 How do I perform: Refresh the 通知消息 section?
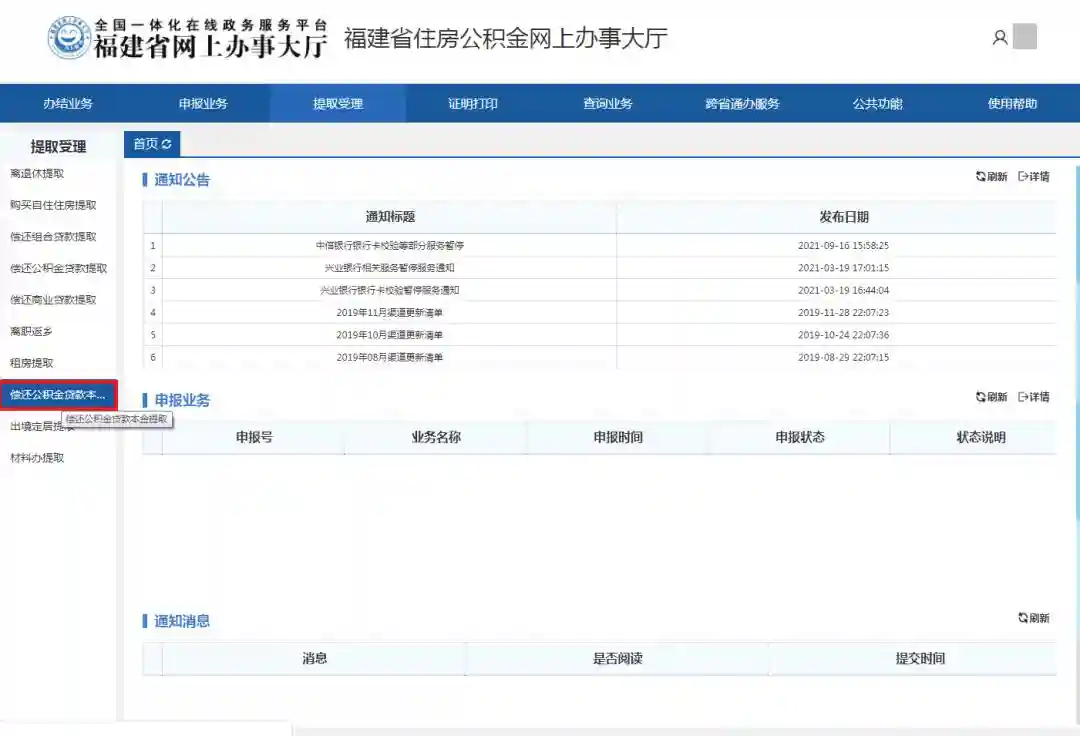1034,618
